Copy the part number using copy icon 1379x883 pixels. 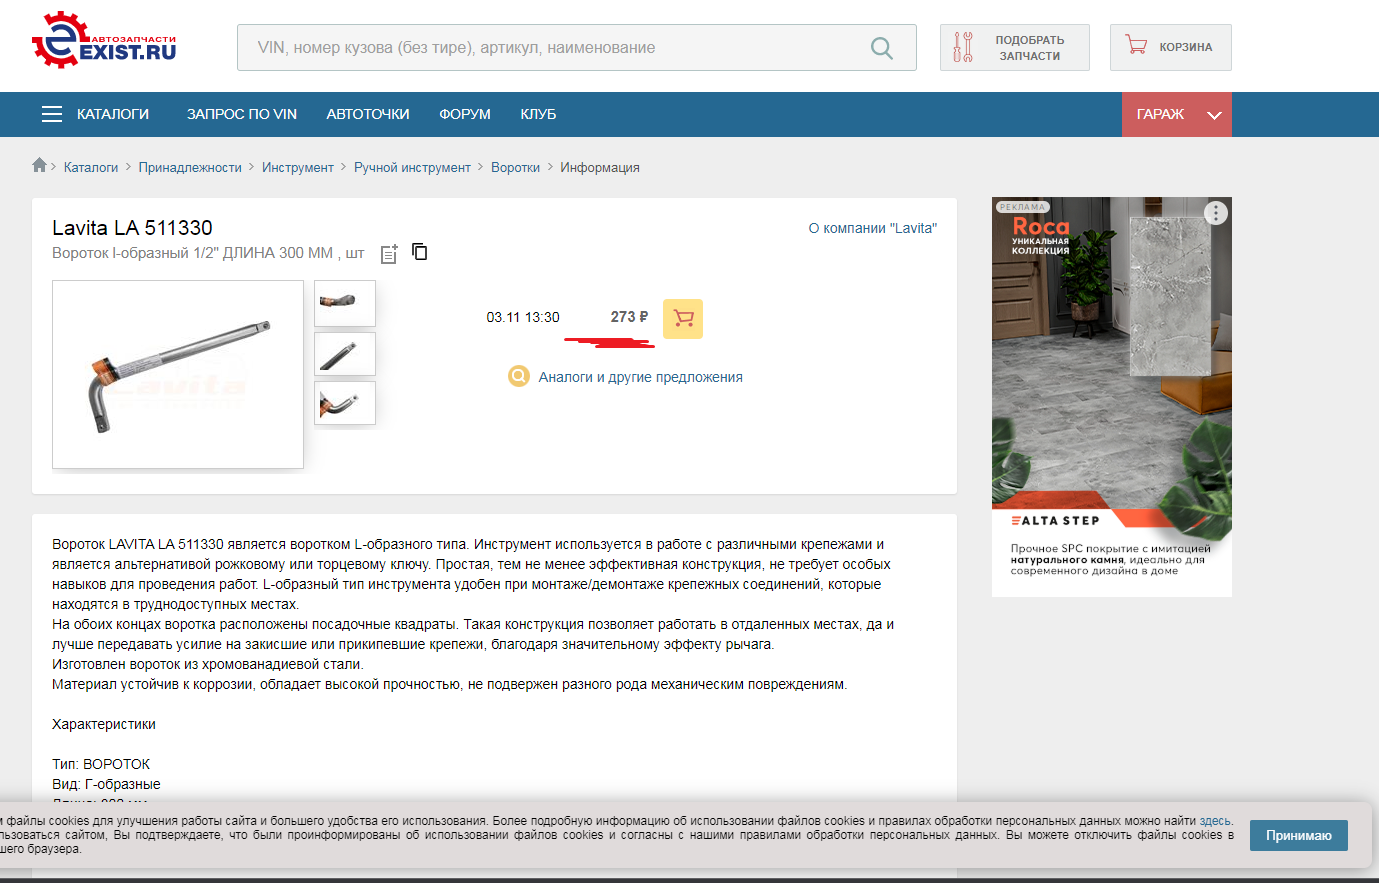(420, 251)
